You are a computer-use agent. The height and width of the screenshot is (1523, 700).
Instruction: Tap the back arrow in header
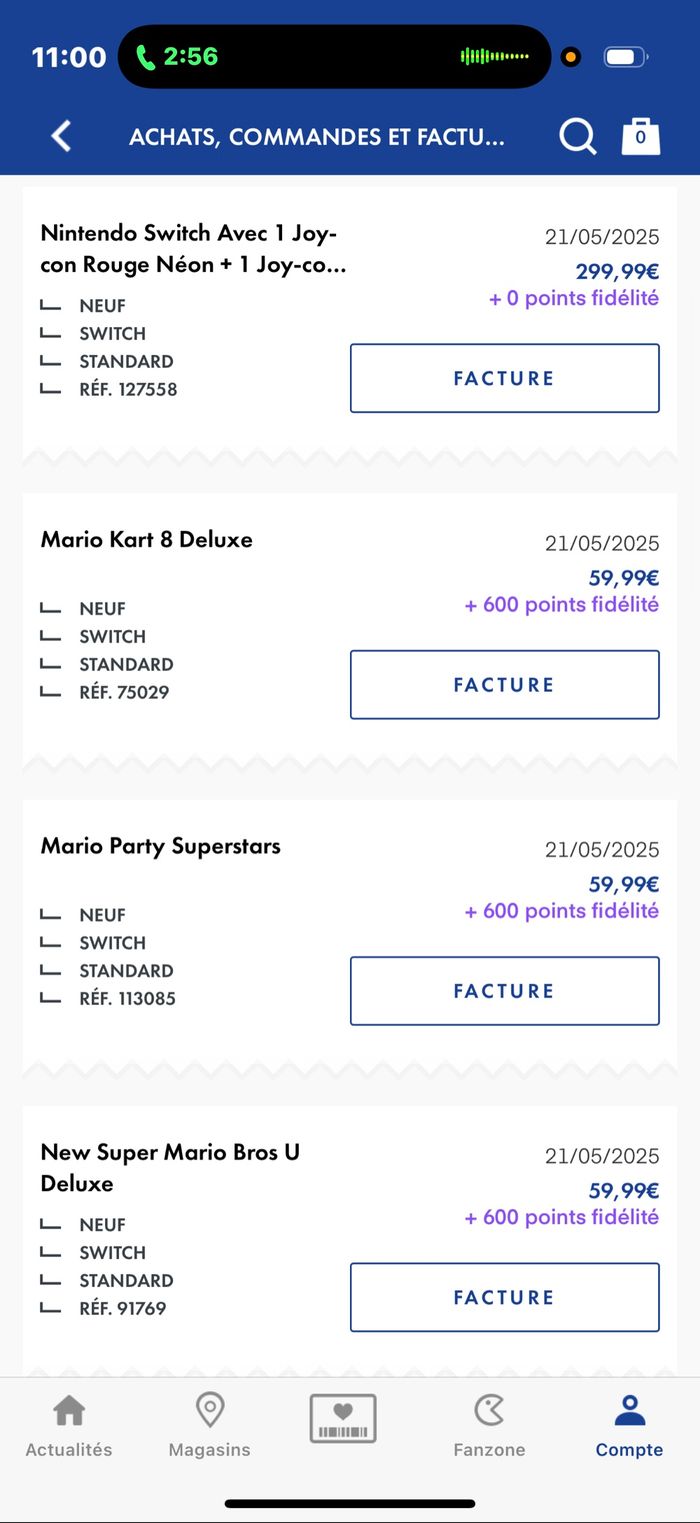(x=62, y=136)
